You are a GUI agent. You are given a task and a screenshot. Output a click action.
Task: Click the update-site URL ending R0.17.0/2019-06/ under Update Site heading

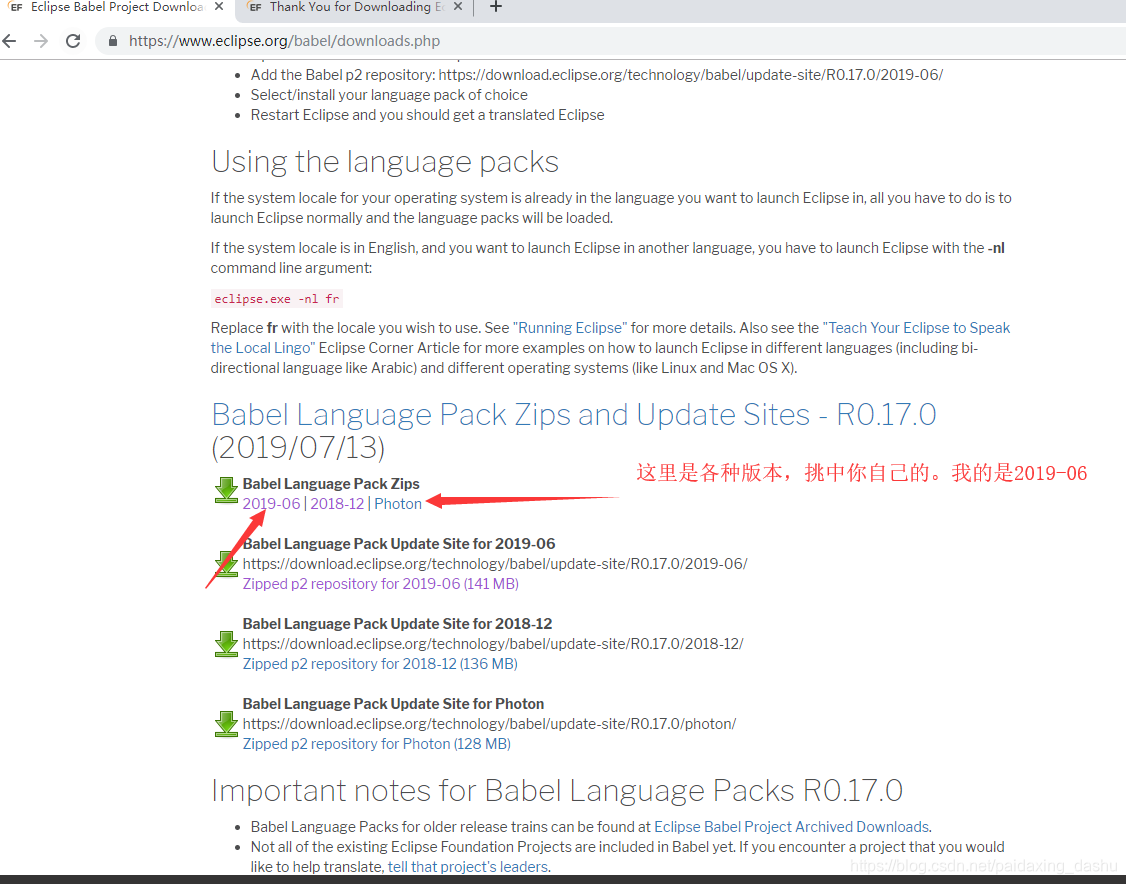pos(495,564)
